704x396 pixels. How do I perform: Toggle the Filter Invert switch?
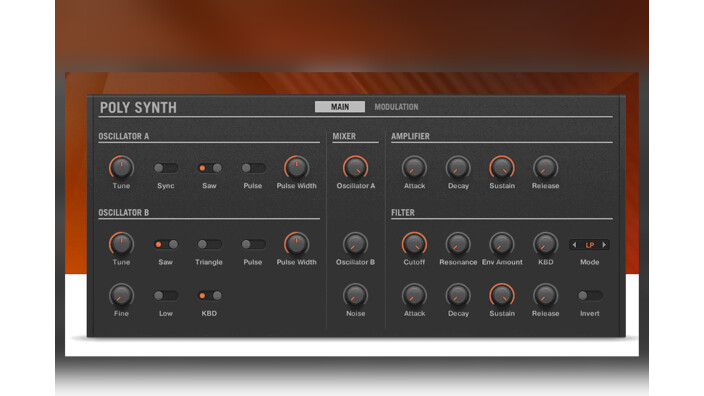click(x=590, y=295)
